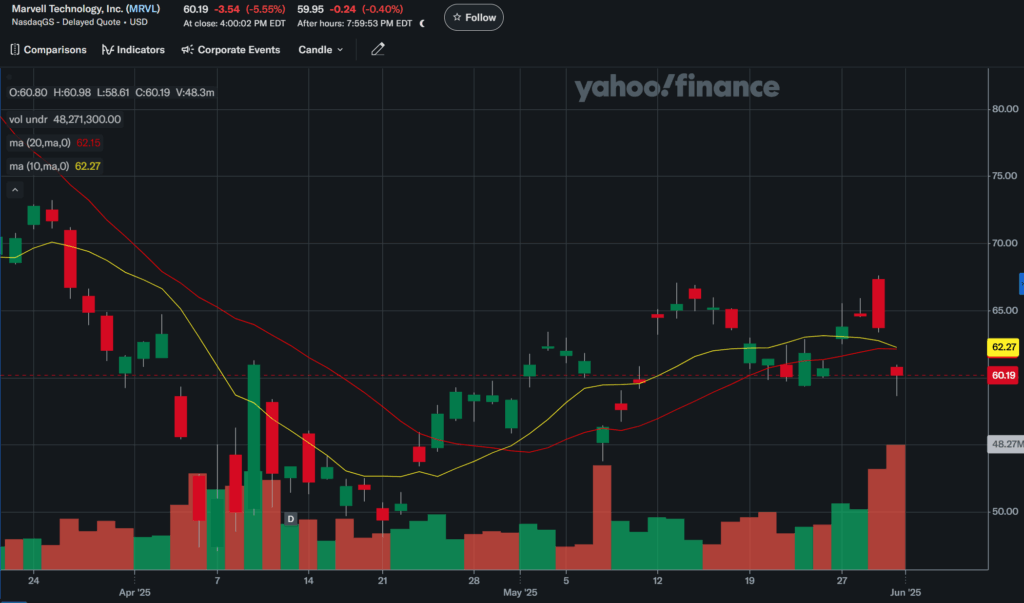Click the Jun '25 date axis label
Image resolution: width=1024 pixels, height=603 pixels.
tap(906, 593)
